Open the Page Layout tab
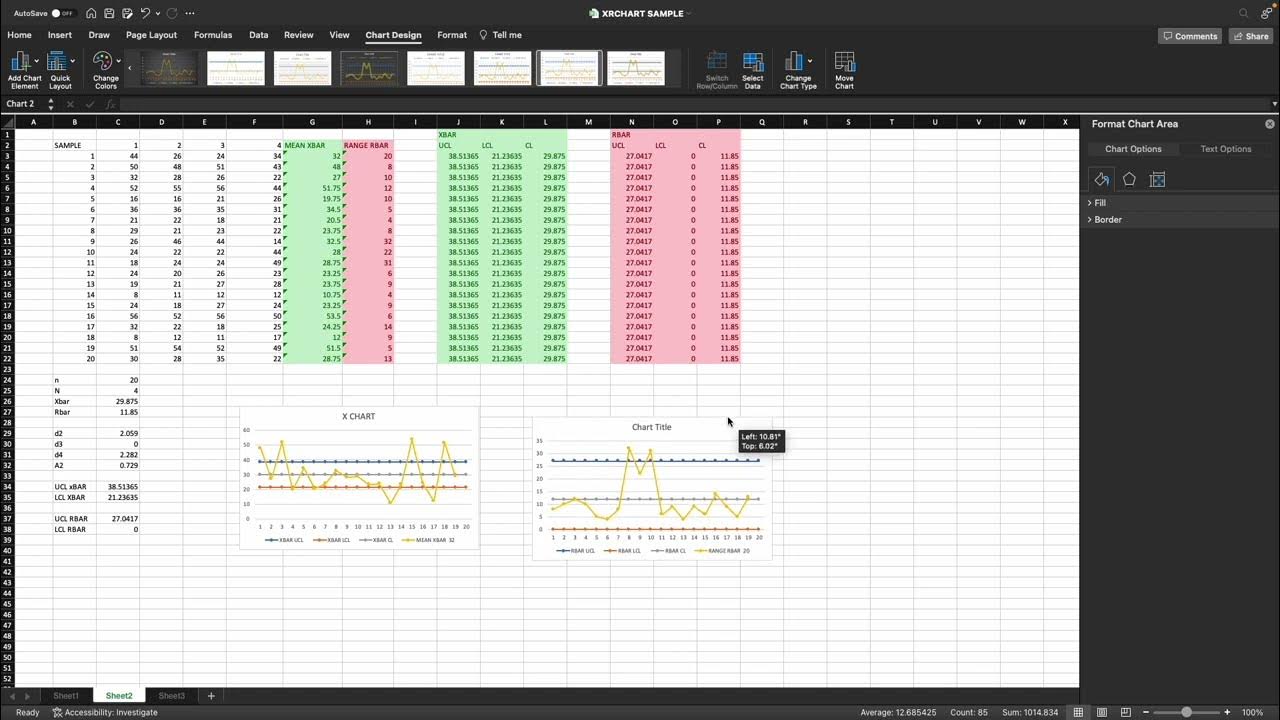The width and height of the screenshot is (1280, 720). [150, 35]
